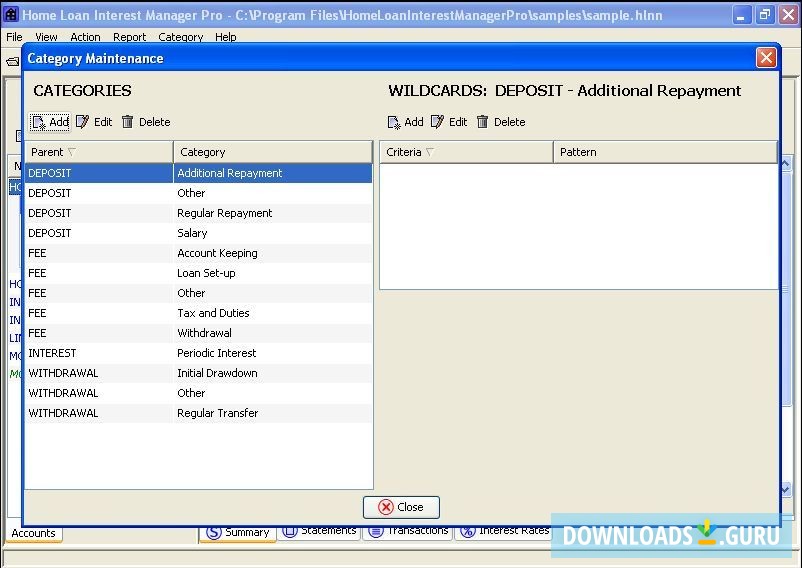Screen dimensions: 802x568
Task: Select the Regular Repayment category
Action: coord(198,213)
